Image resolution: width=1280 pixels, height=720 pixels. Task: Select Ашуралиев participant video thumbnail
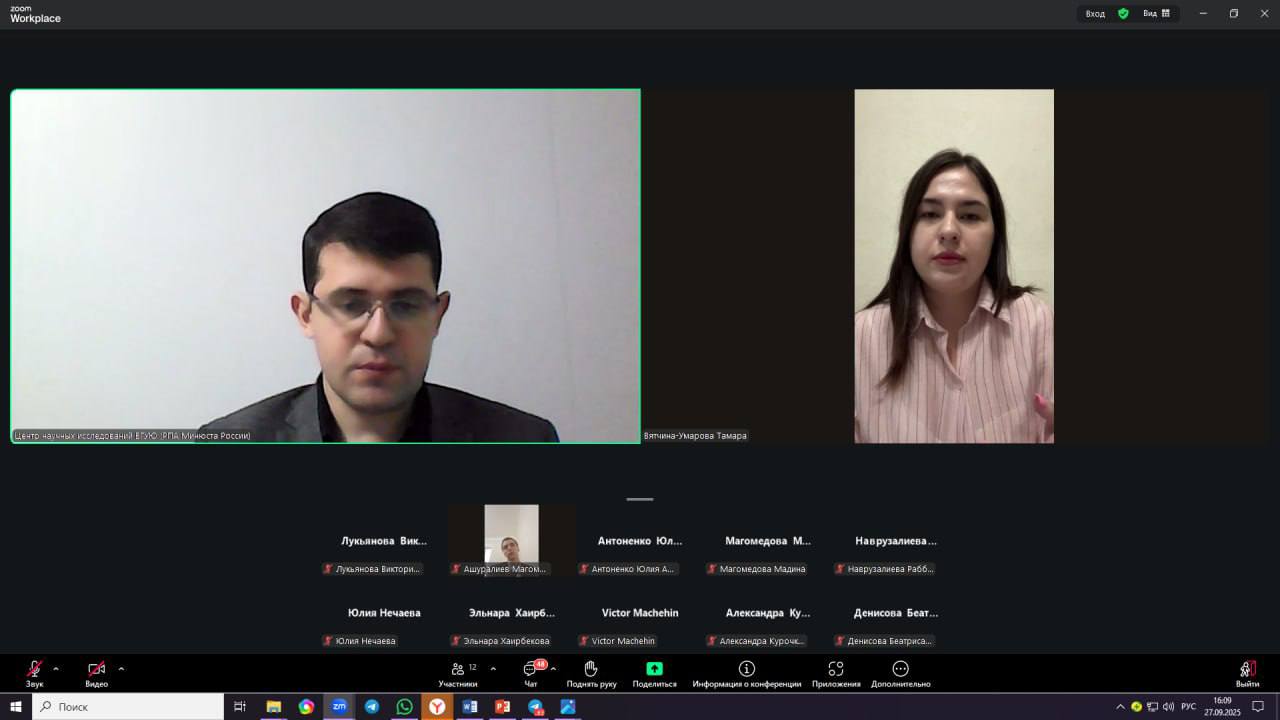[511, 536]
